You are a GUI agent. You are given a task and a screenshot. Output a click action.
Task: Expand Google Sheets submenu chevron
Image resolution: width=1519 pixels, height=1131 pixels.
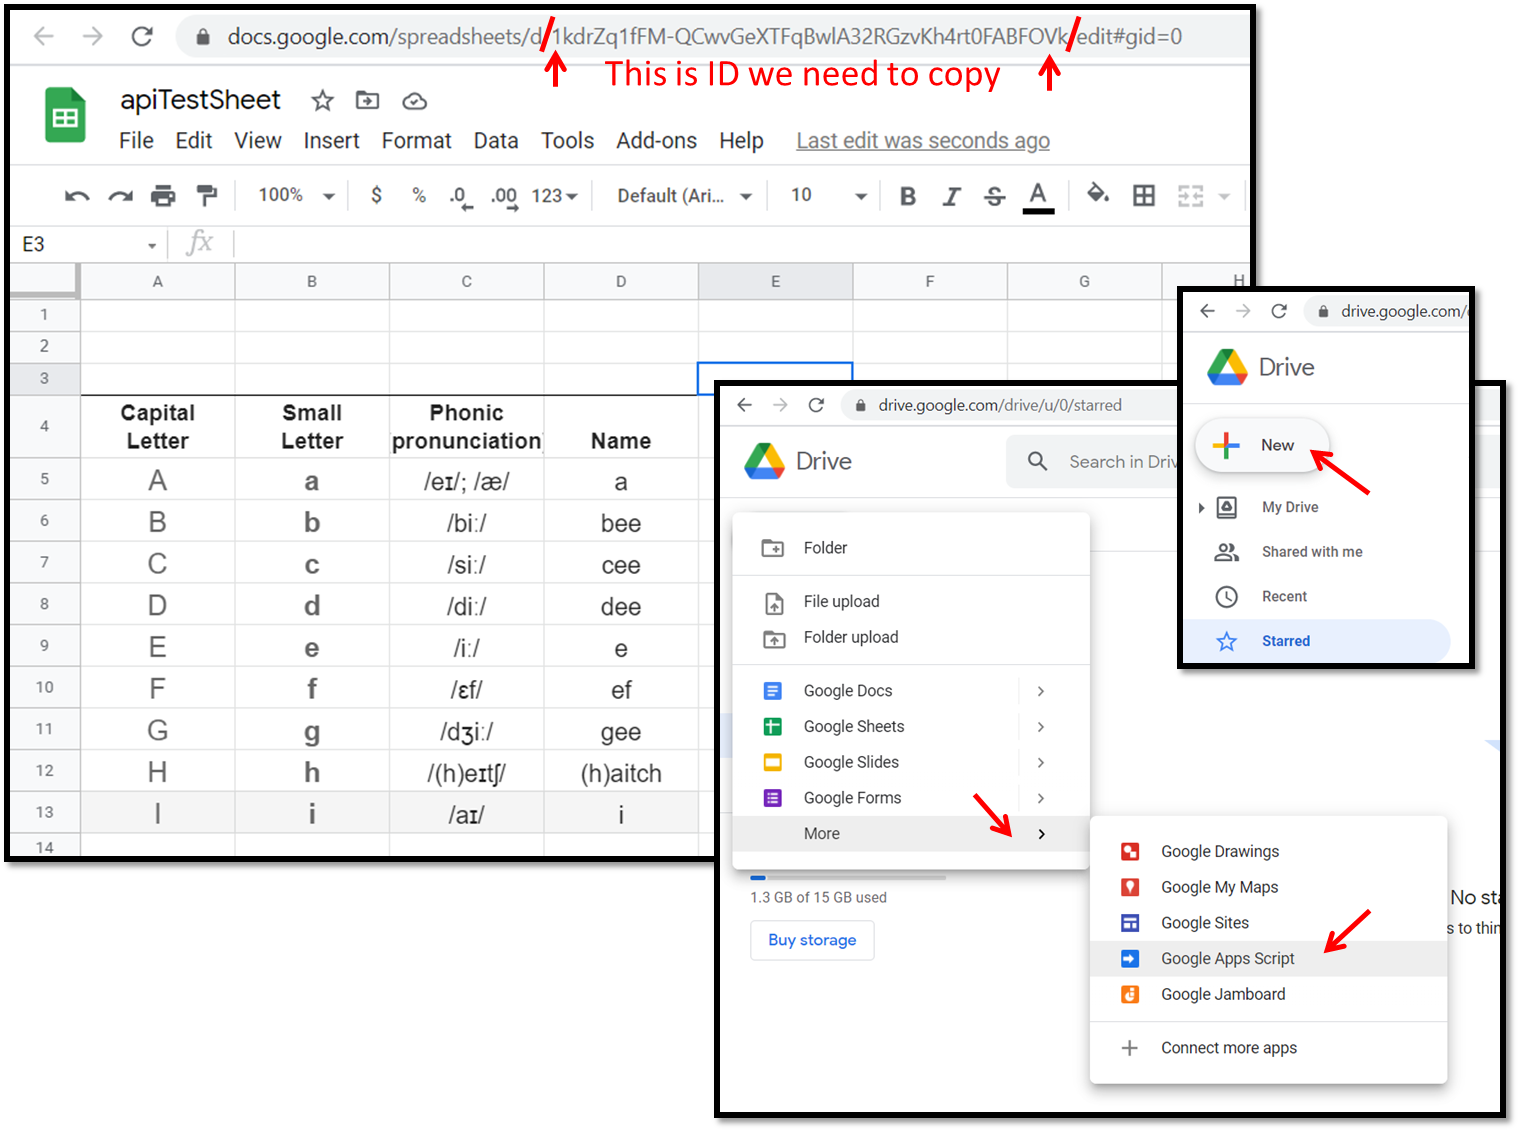pyautogui.click(x=1041, y=727)
